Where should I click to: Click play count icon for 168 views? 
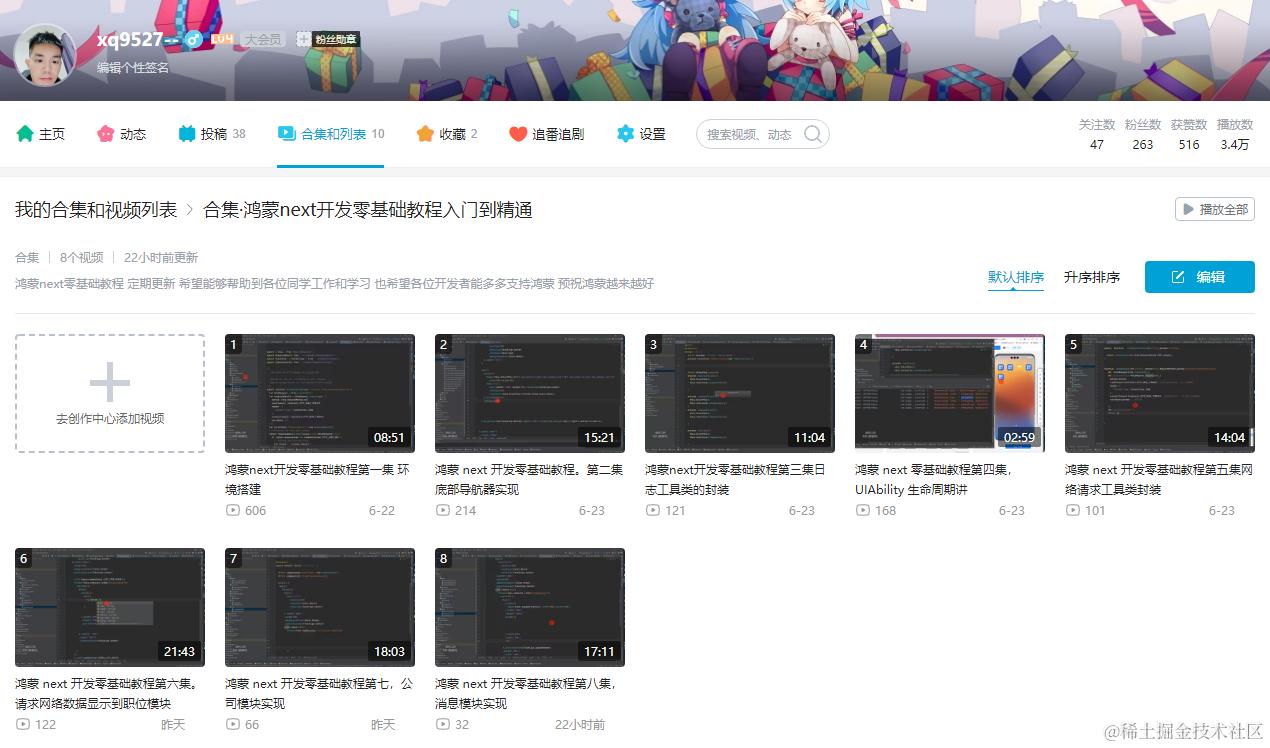[863, 510]
